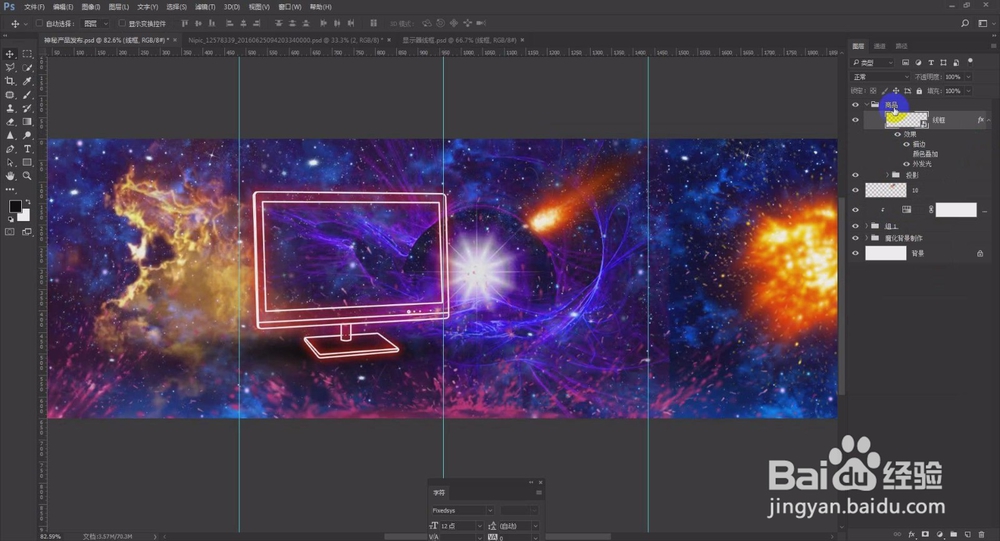Collapse the 商品 group arrow
This screenshot has width=1000, height=541.
point(867,105)
